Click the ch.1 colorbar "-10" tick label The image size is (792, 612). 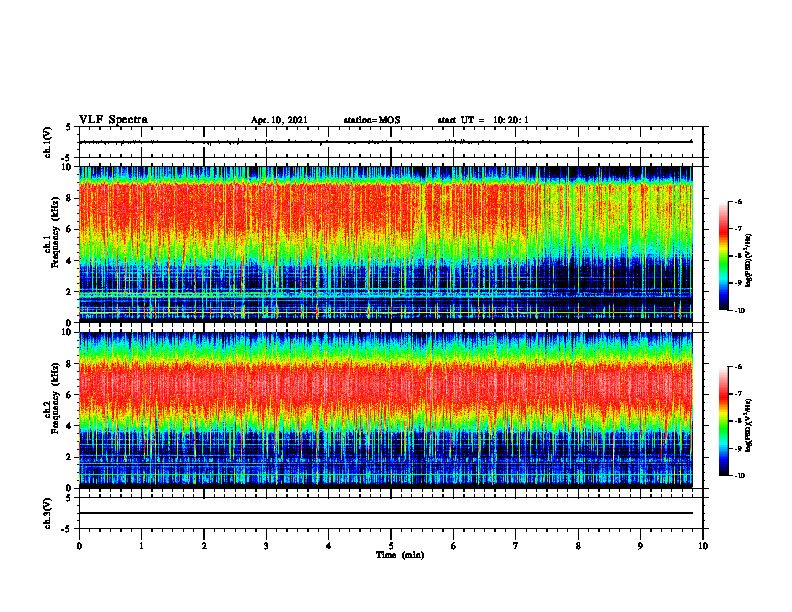[x=740, y=311]
